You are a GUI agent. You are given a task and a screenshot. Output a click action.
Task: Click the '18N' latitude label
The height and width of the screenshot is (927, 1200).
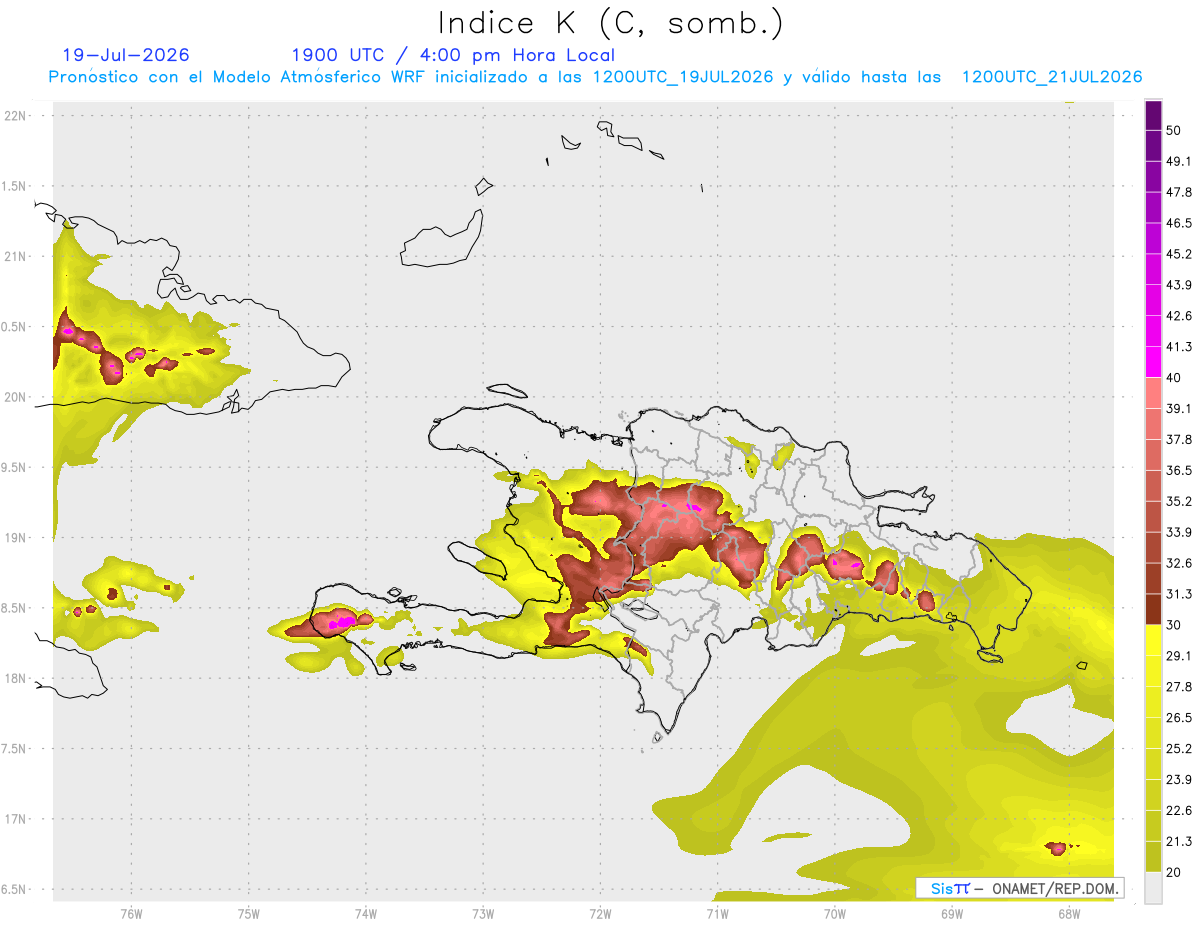coord(16,679)
